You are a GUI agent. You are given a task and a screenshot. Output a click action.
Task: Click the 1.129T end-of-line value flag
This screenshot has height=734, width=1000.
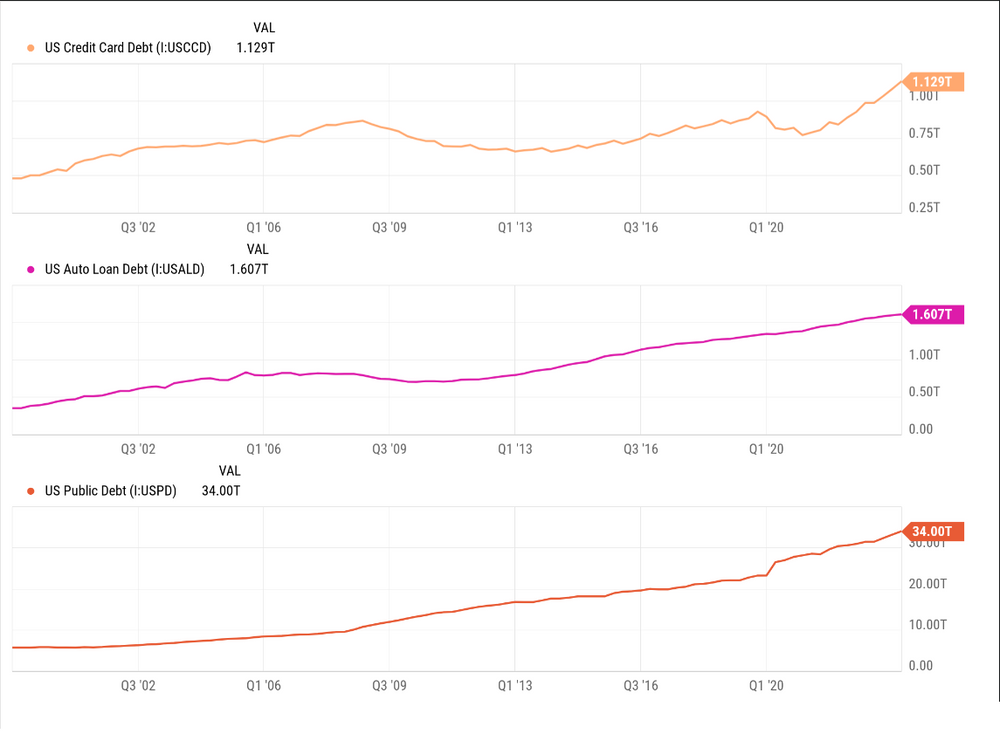(x=932, y=81)
